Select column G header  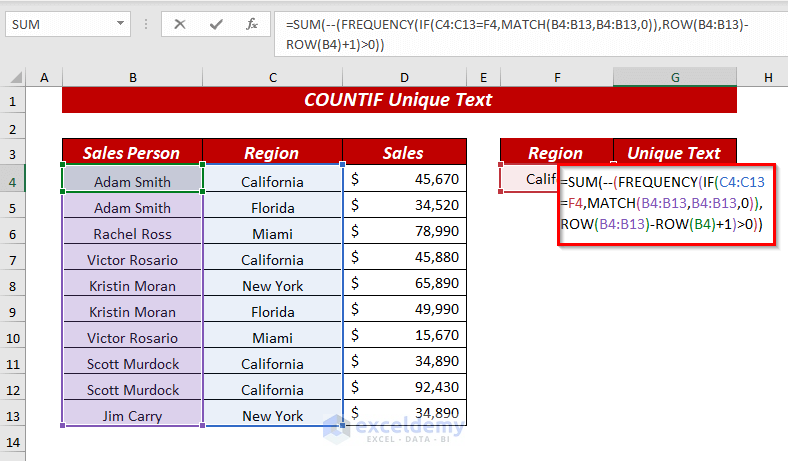tap(675, 78)
